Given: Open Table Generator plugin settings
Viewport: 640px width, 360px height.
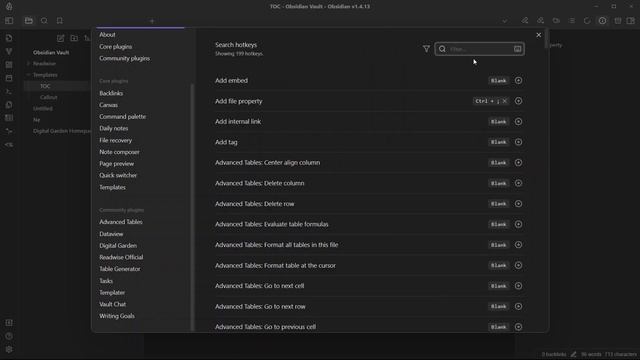Looking at the screenshot, I should 120,269.
